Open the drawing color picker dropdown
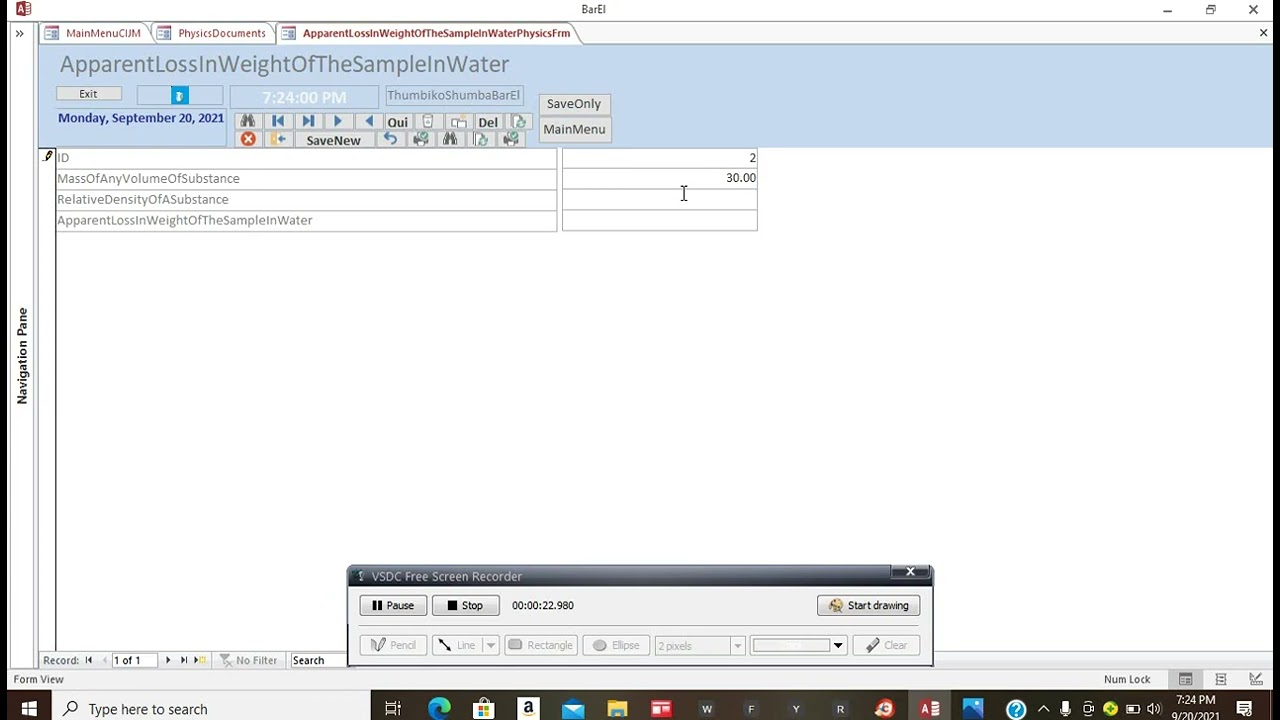This screenshot has height=720, width=1280. coord(838,645)
